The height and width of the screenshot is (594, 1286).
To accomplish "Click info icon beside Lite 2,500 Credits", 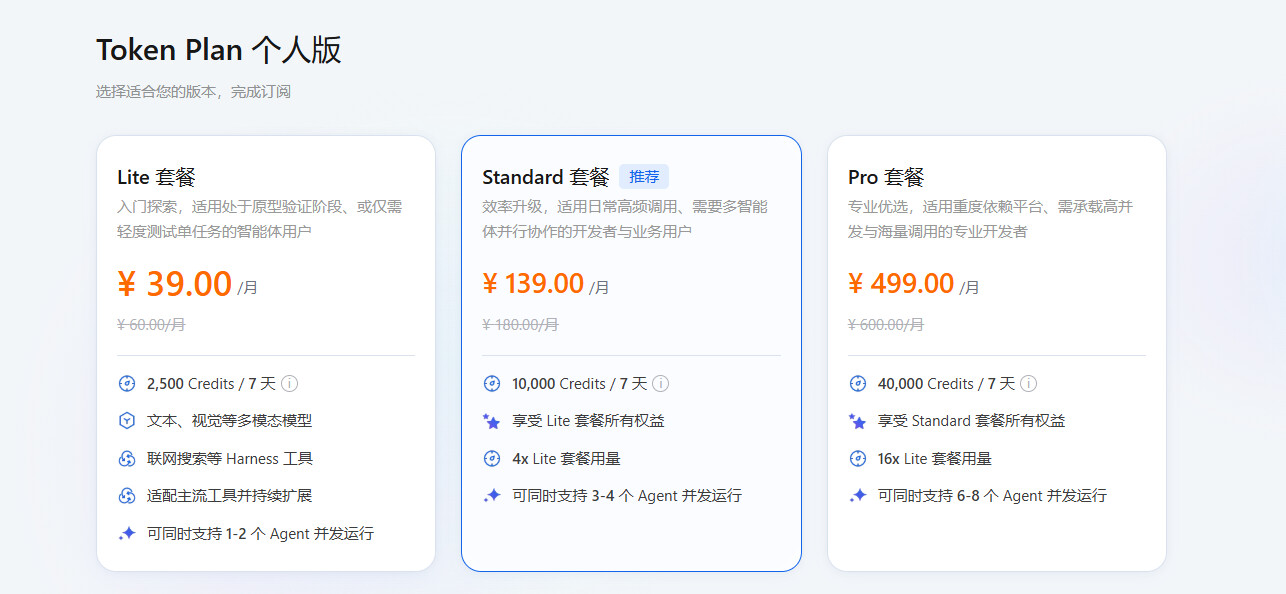I will pos(290,384).
